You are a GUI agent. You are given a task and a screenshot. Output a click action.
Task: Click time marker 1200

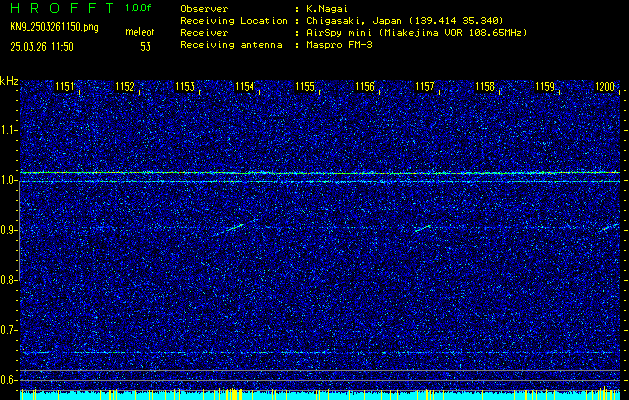(605, 87)
